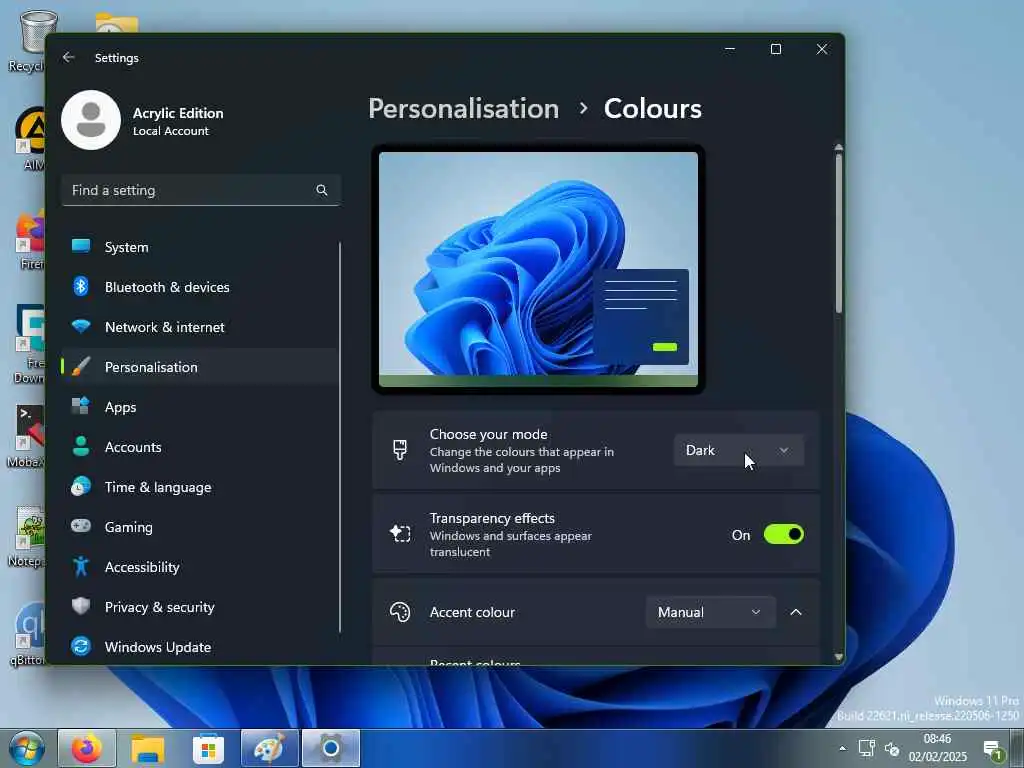Click the Choose your mode paintbrush icon
The width and height of the screenshot is (1024, 768).
coord(400,450)
